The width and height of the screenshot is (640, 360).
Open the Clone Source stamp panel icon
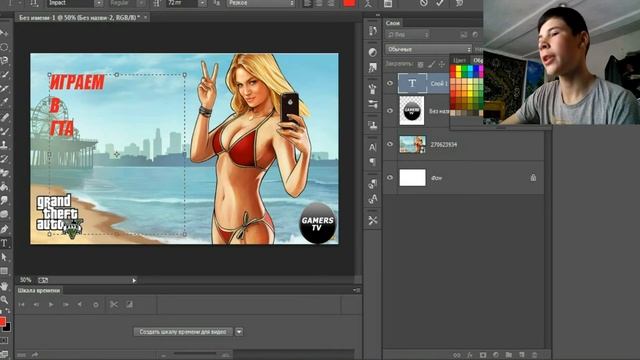[x=372, y=125]
